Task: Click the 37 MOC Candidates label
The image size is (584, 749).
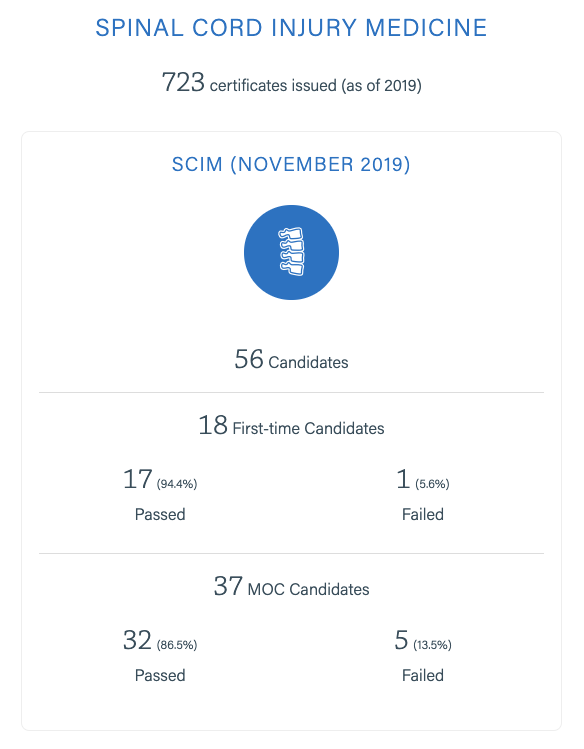Action: [x=291, y=587]
